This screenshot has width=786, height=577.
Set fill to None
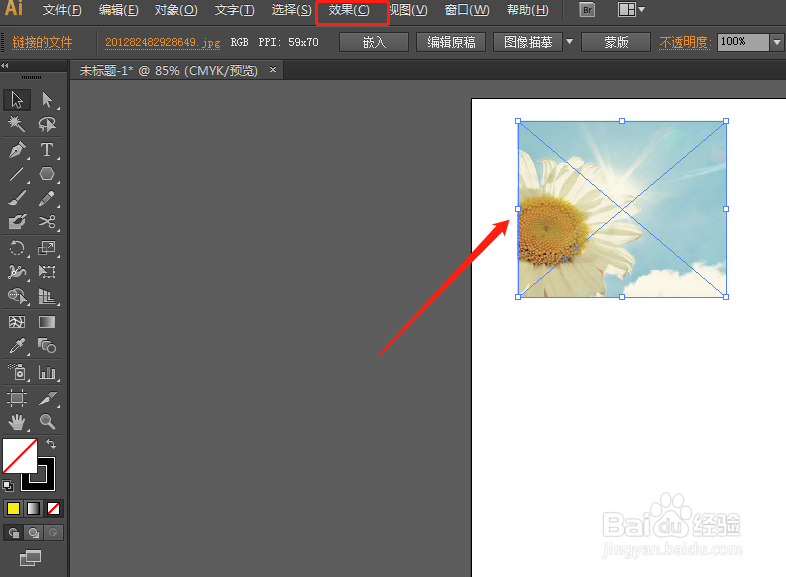coord(53,509)
